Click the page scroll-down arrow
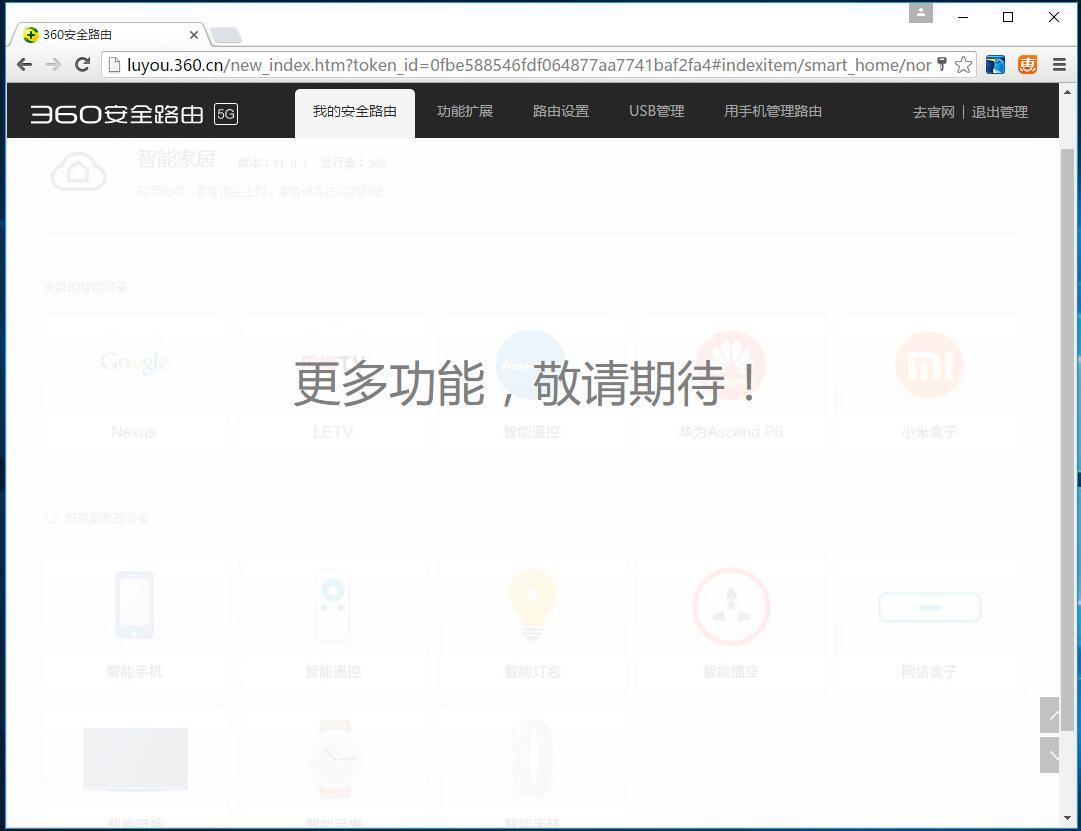The width and height of the screenshot is (1081, 831). [x=1051, y=755]
